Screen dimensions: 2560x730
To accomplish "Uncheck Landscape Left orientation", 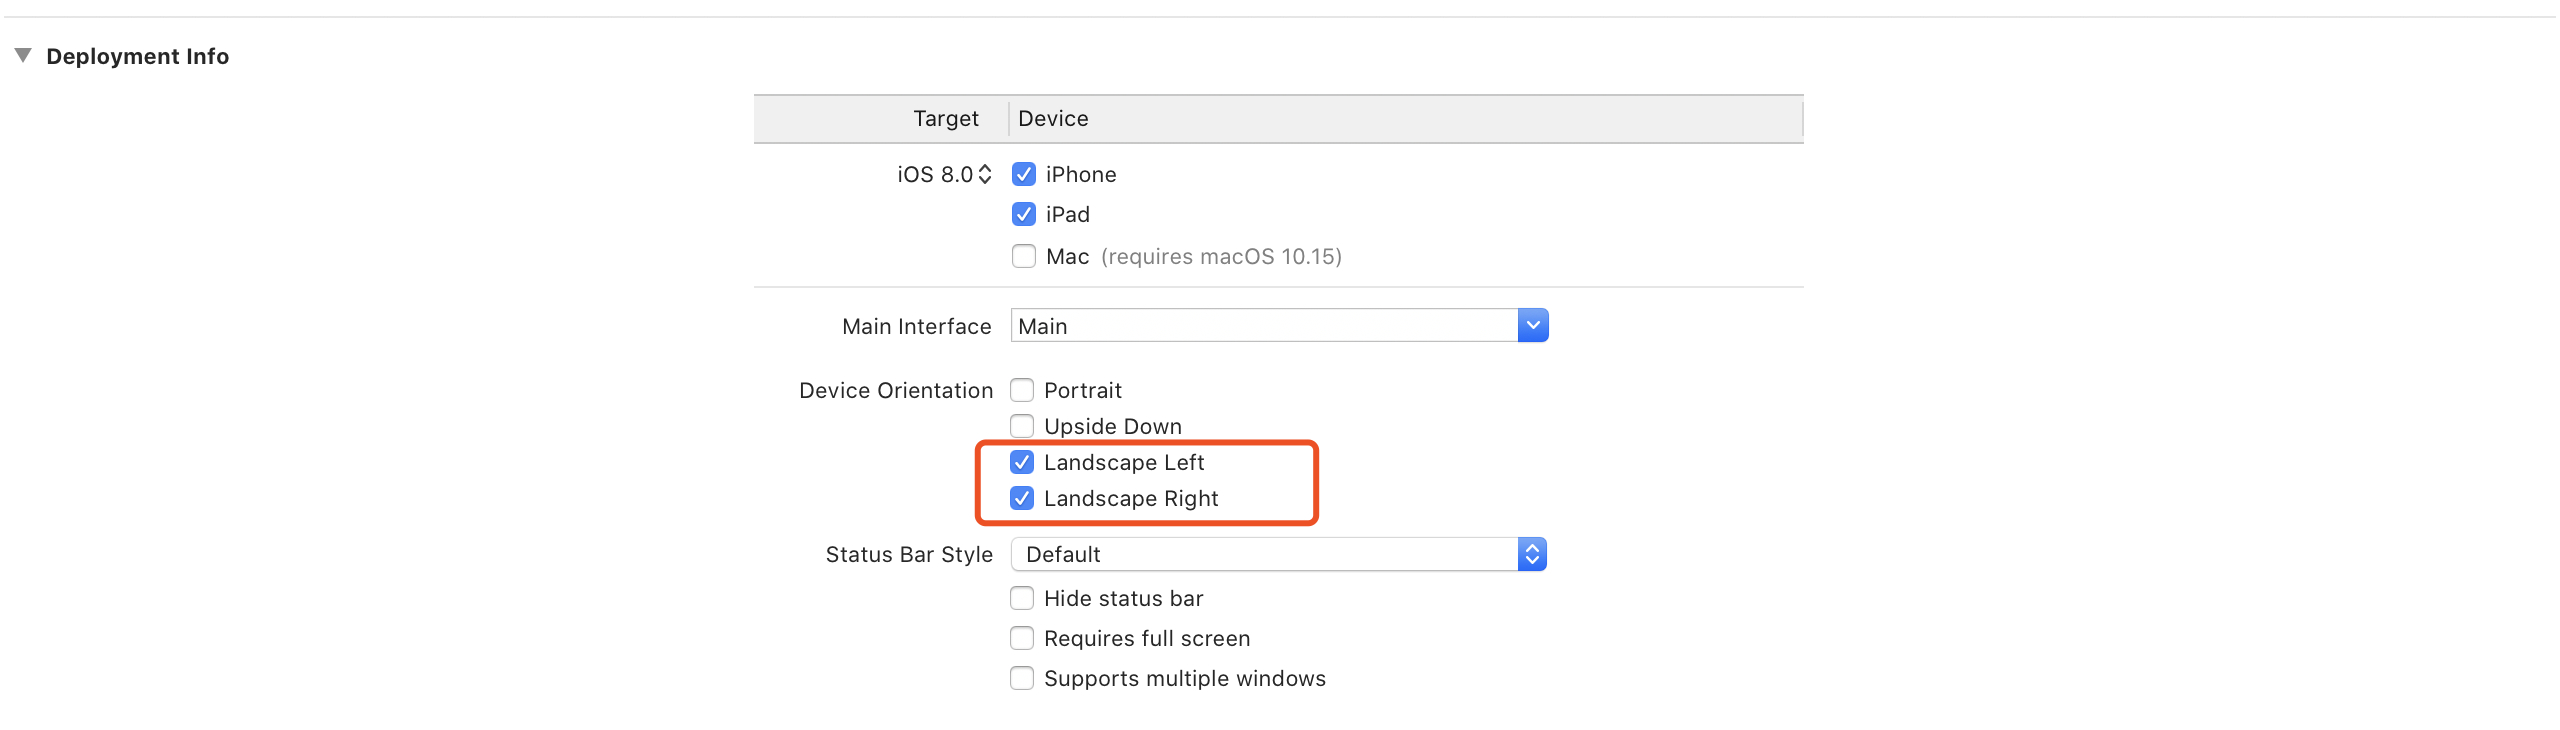I will click(1021, 462).
